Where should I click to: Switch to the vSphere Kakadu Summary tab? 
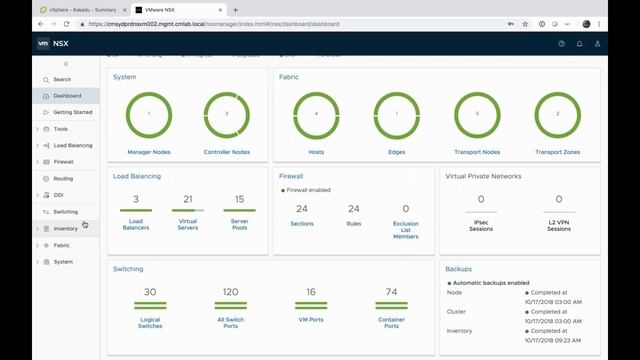[83, 10]
